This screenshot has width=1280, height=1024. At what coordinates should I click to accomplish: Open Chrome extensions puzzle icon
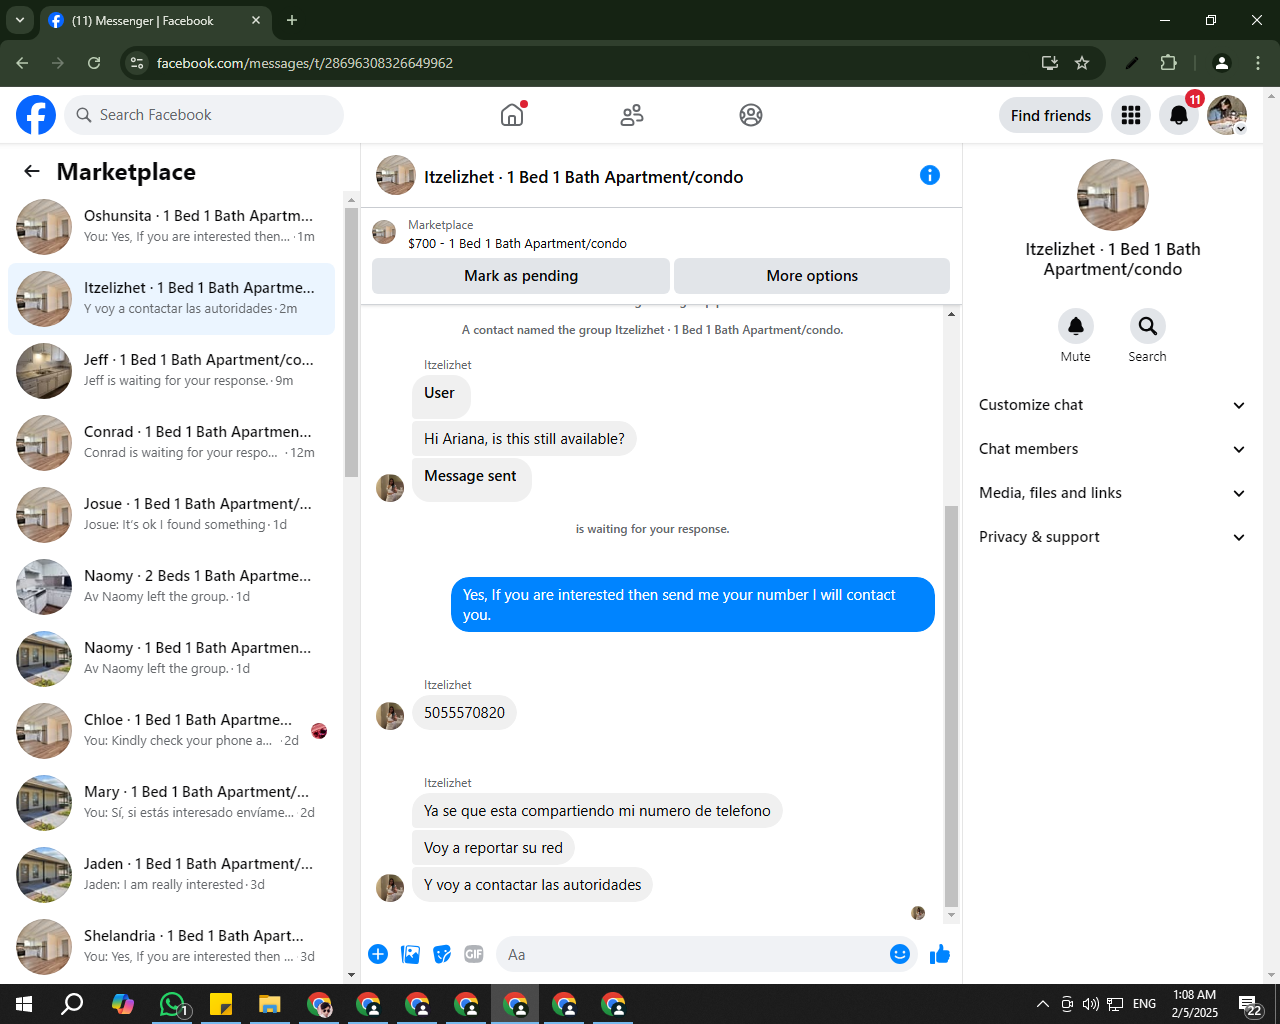1168,63
